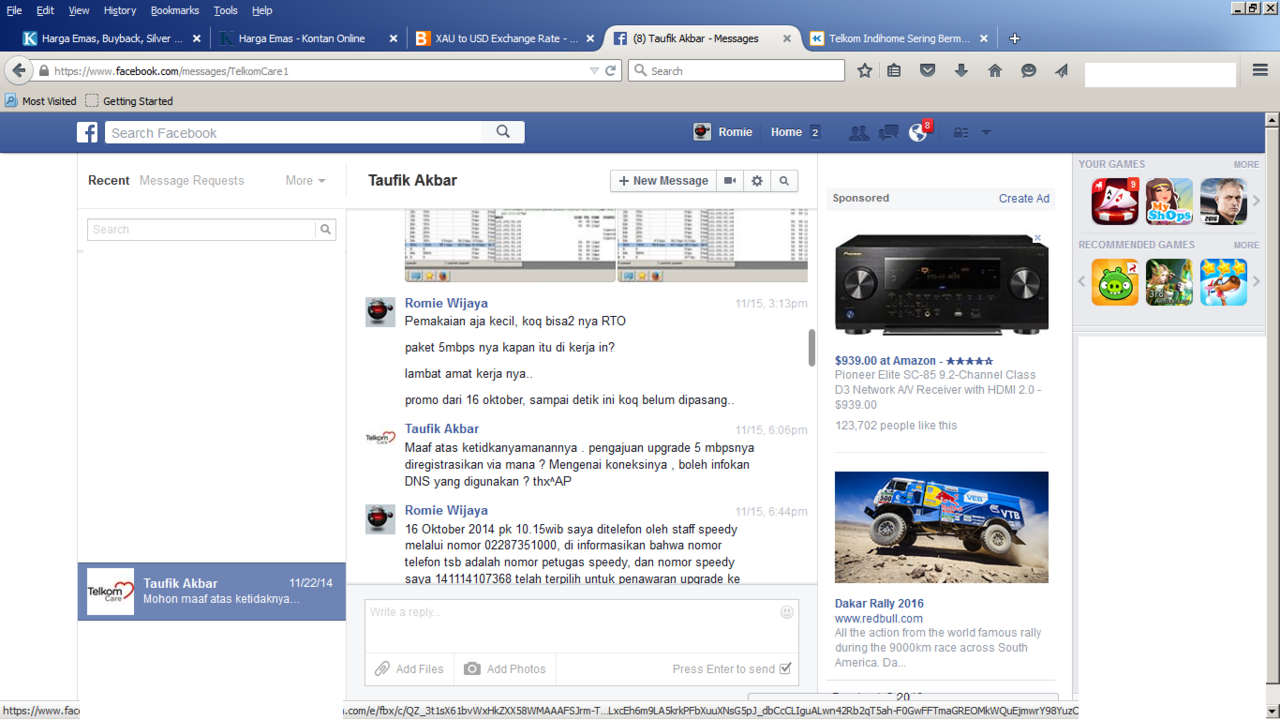Open the URL bar history dropdown arrow

coord(594,71)
